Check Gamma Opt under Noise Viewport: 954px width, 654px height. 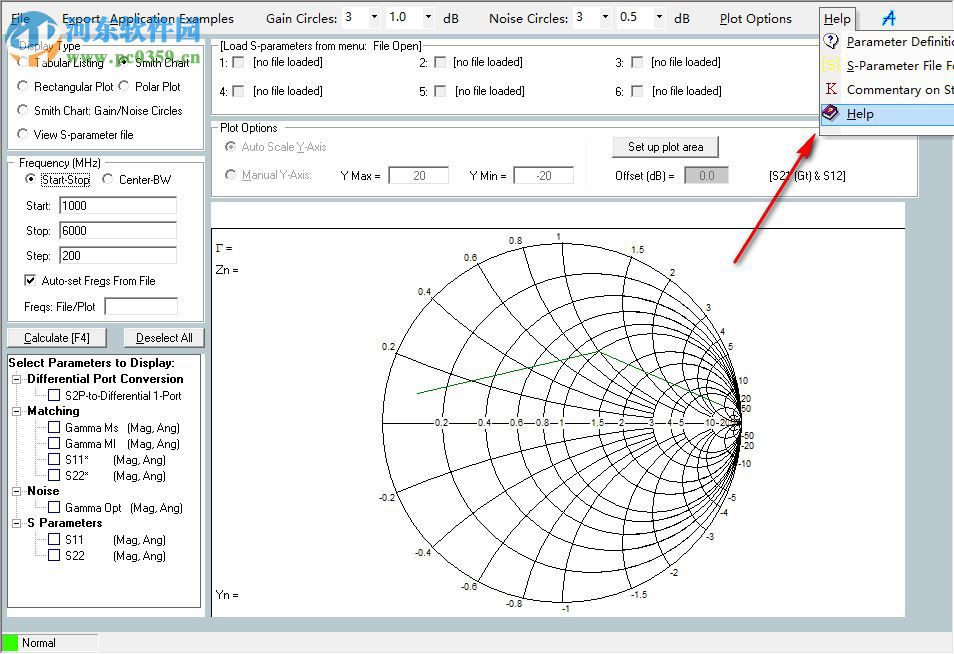coord(54,507)
